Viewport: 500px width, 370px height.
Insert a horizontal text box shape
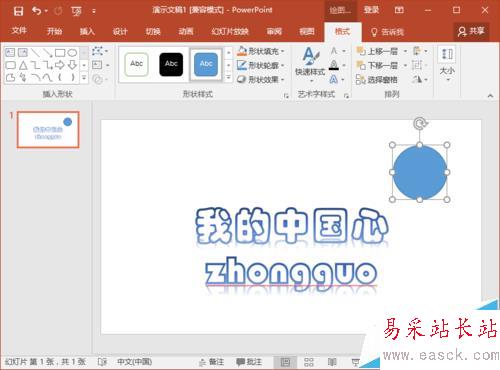(10, 52)
